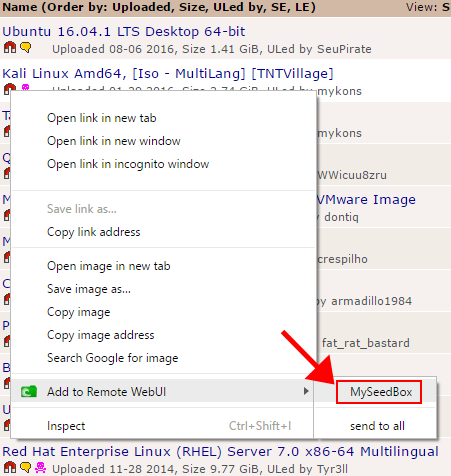Open the Kali Linux Amd64 torrent link
Viewport: 451px width, 476px height.
coord(168,74)
